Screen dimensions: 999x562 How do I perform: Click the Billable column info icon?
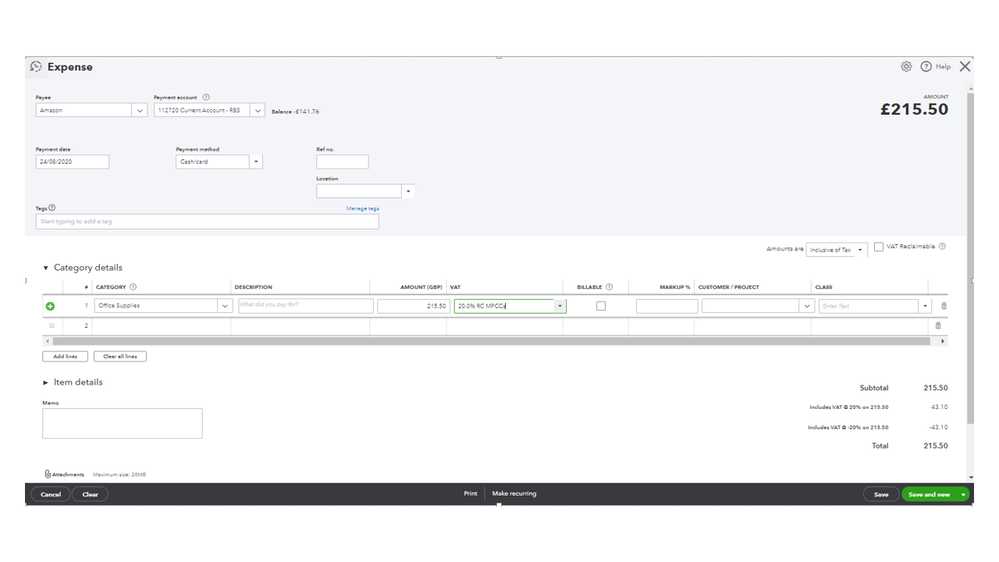609,287
